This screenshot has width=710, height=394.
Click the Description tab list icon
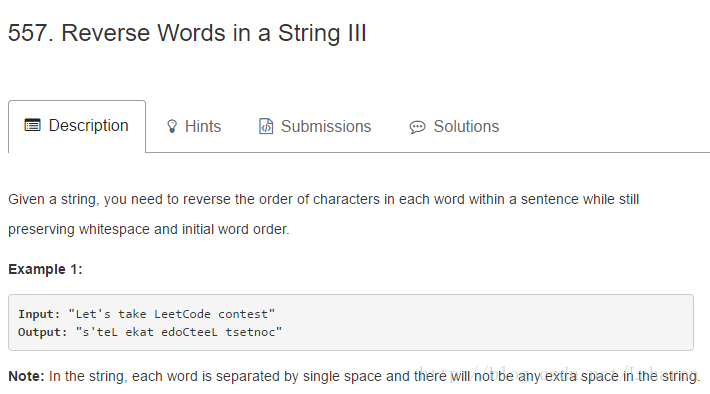(33, 125)
